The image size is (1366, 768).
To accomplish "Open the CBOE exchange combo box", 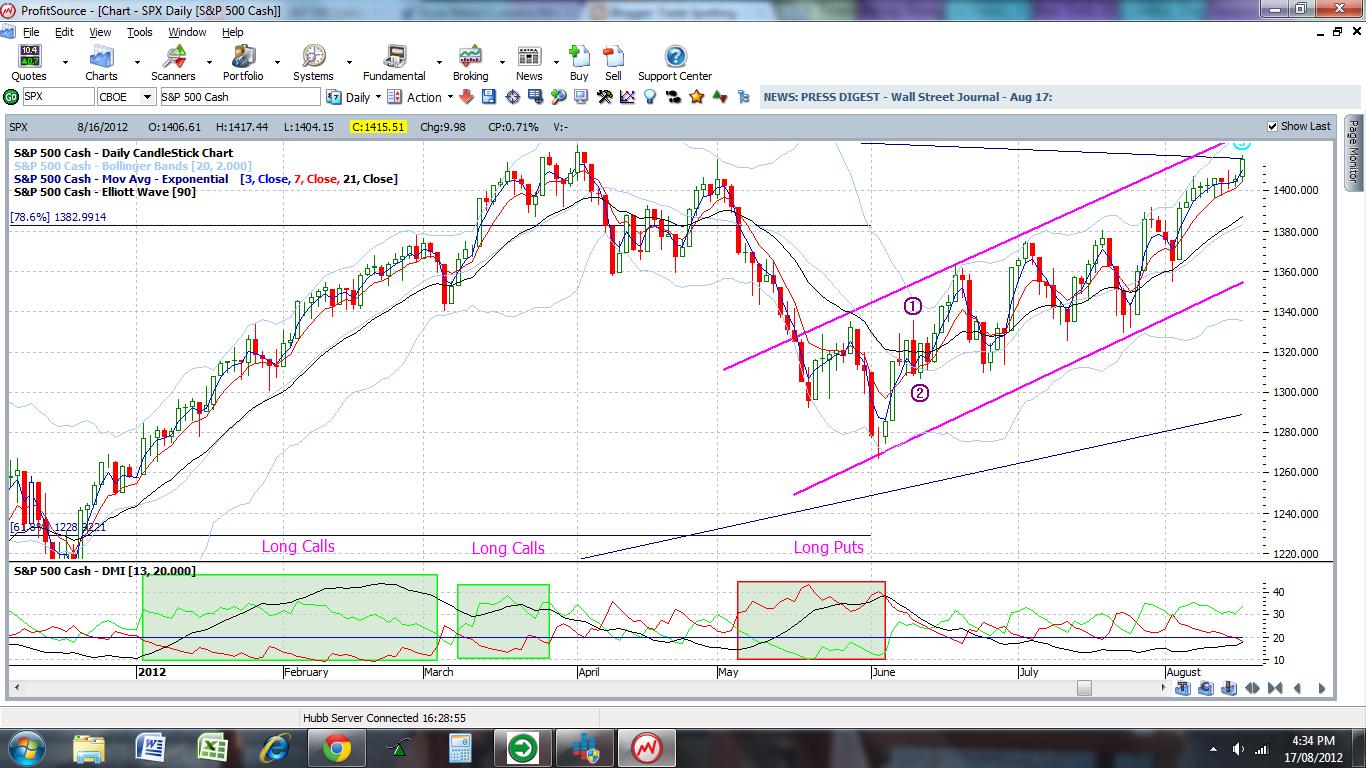I will point(127,97).
